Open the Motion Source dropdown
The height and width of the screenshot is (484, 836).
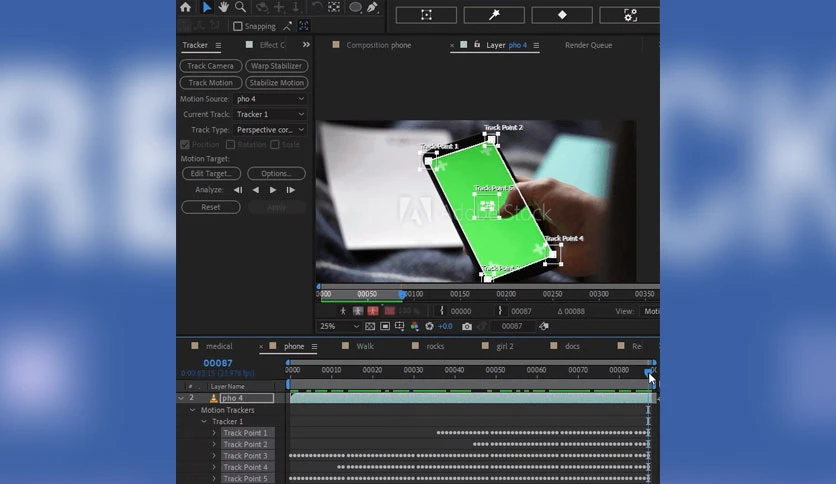(270, 99)
